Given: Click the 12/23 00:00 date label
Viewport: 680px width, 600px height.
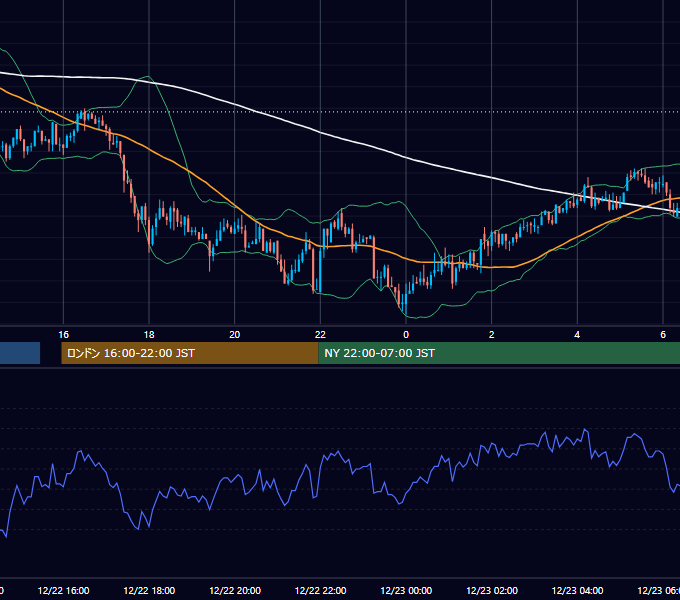Looking at the screenshot, I should pos(406,590).
